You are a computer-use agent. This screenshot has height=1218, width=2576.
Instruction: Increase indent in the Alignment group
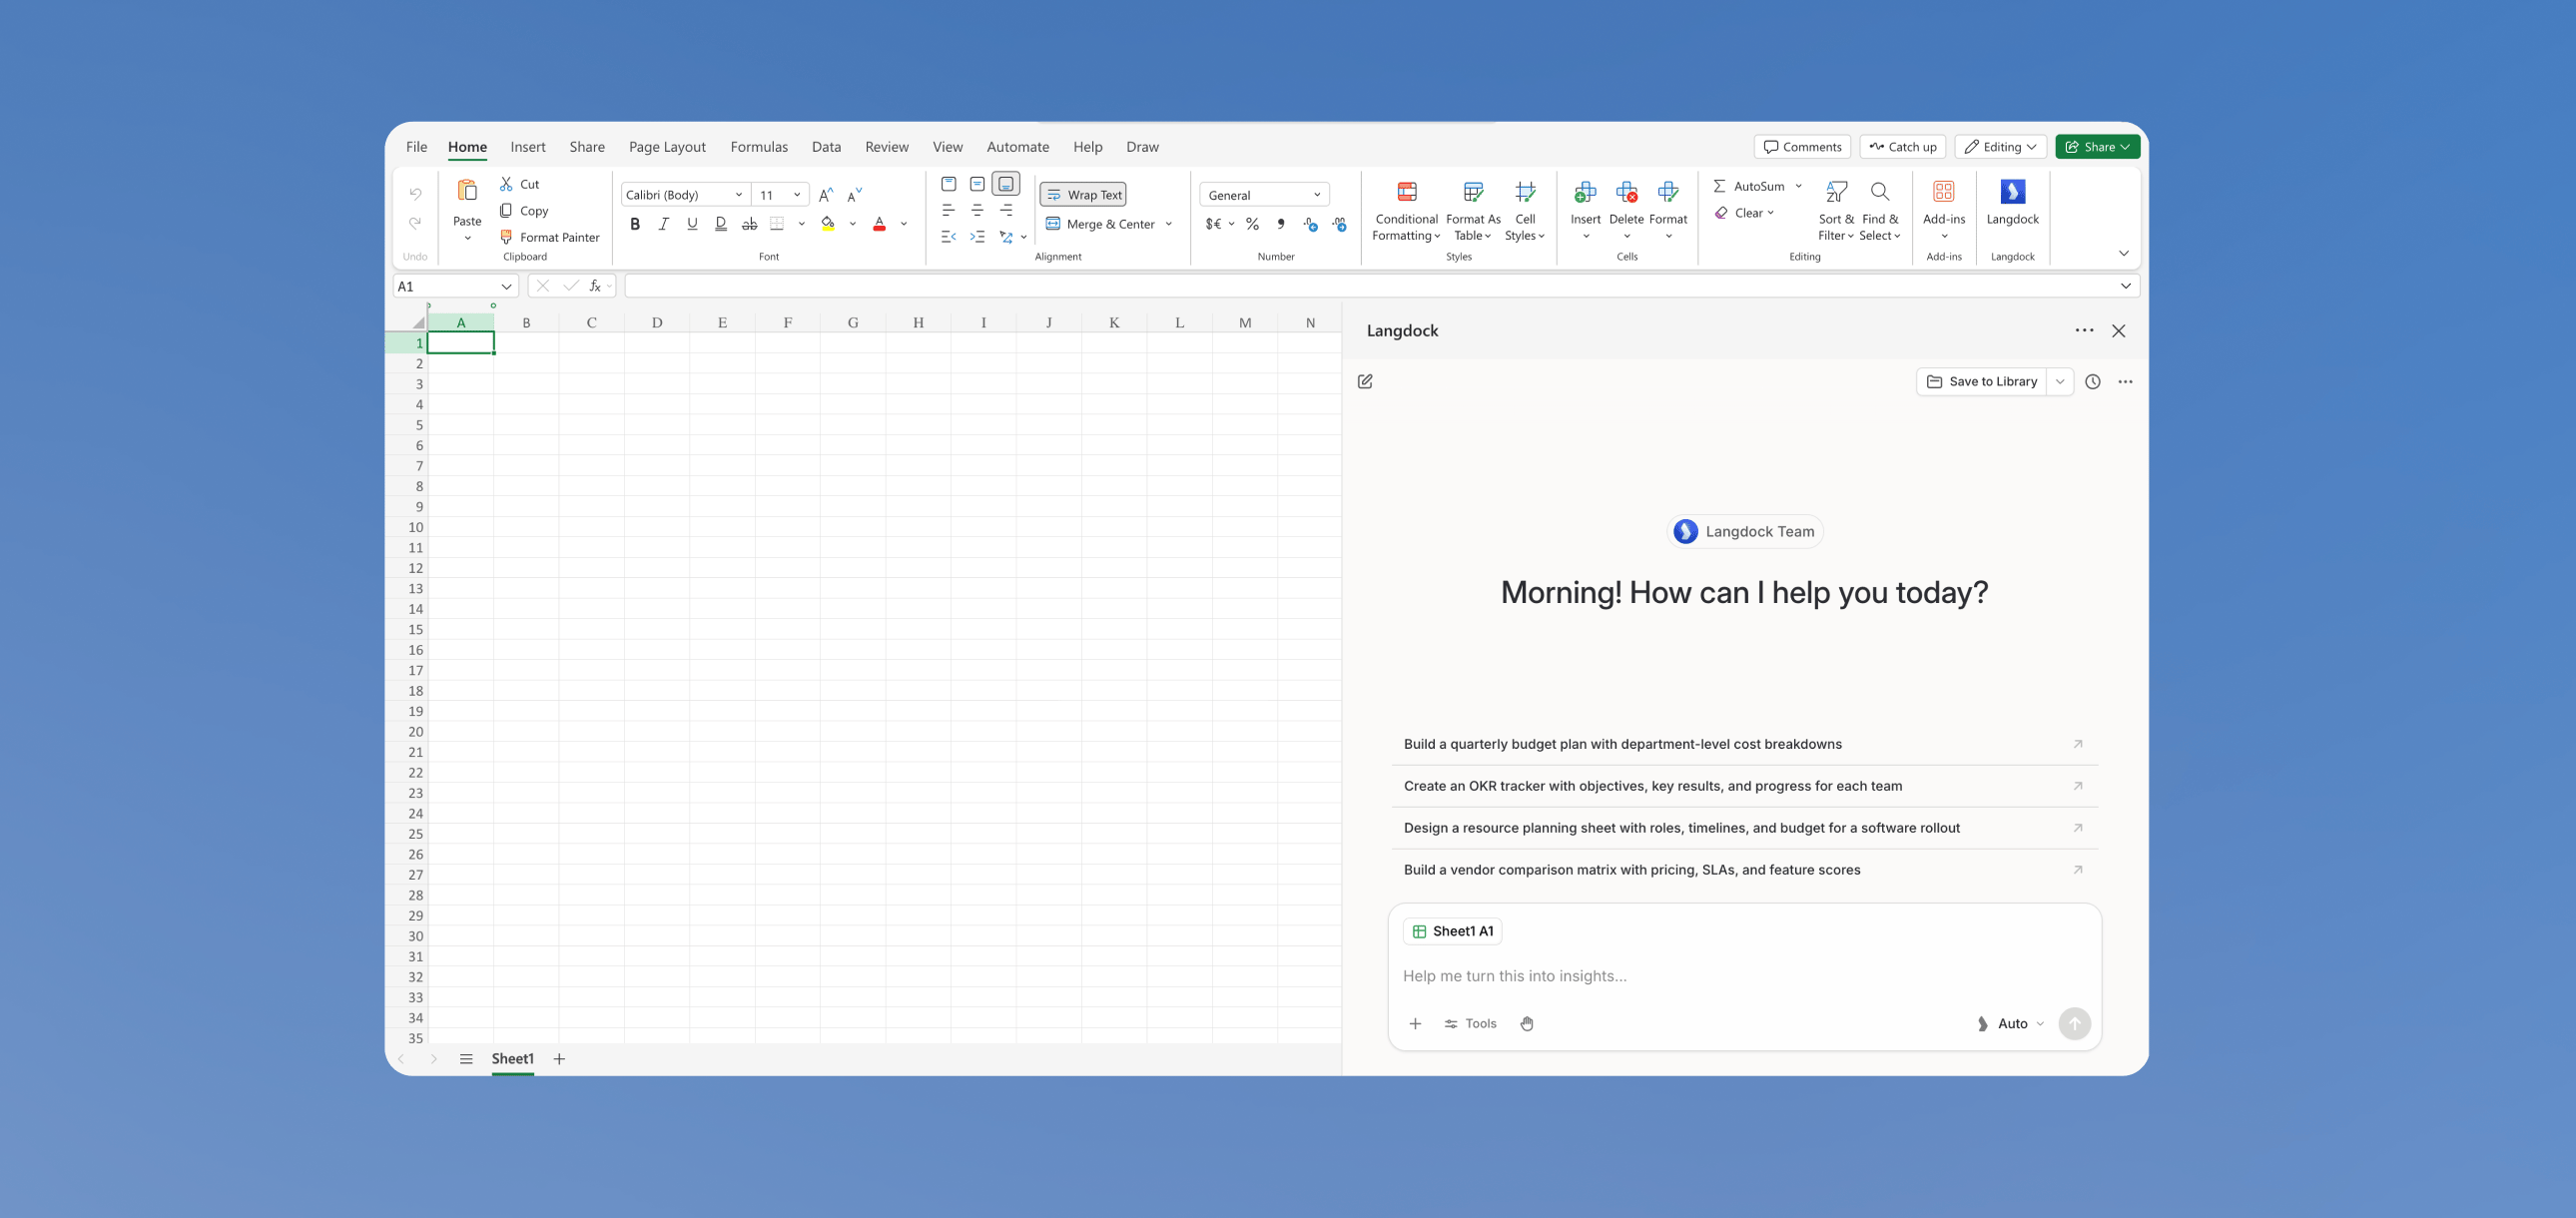point(977,237)
